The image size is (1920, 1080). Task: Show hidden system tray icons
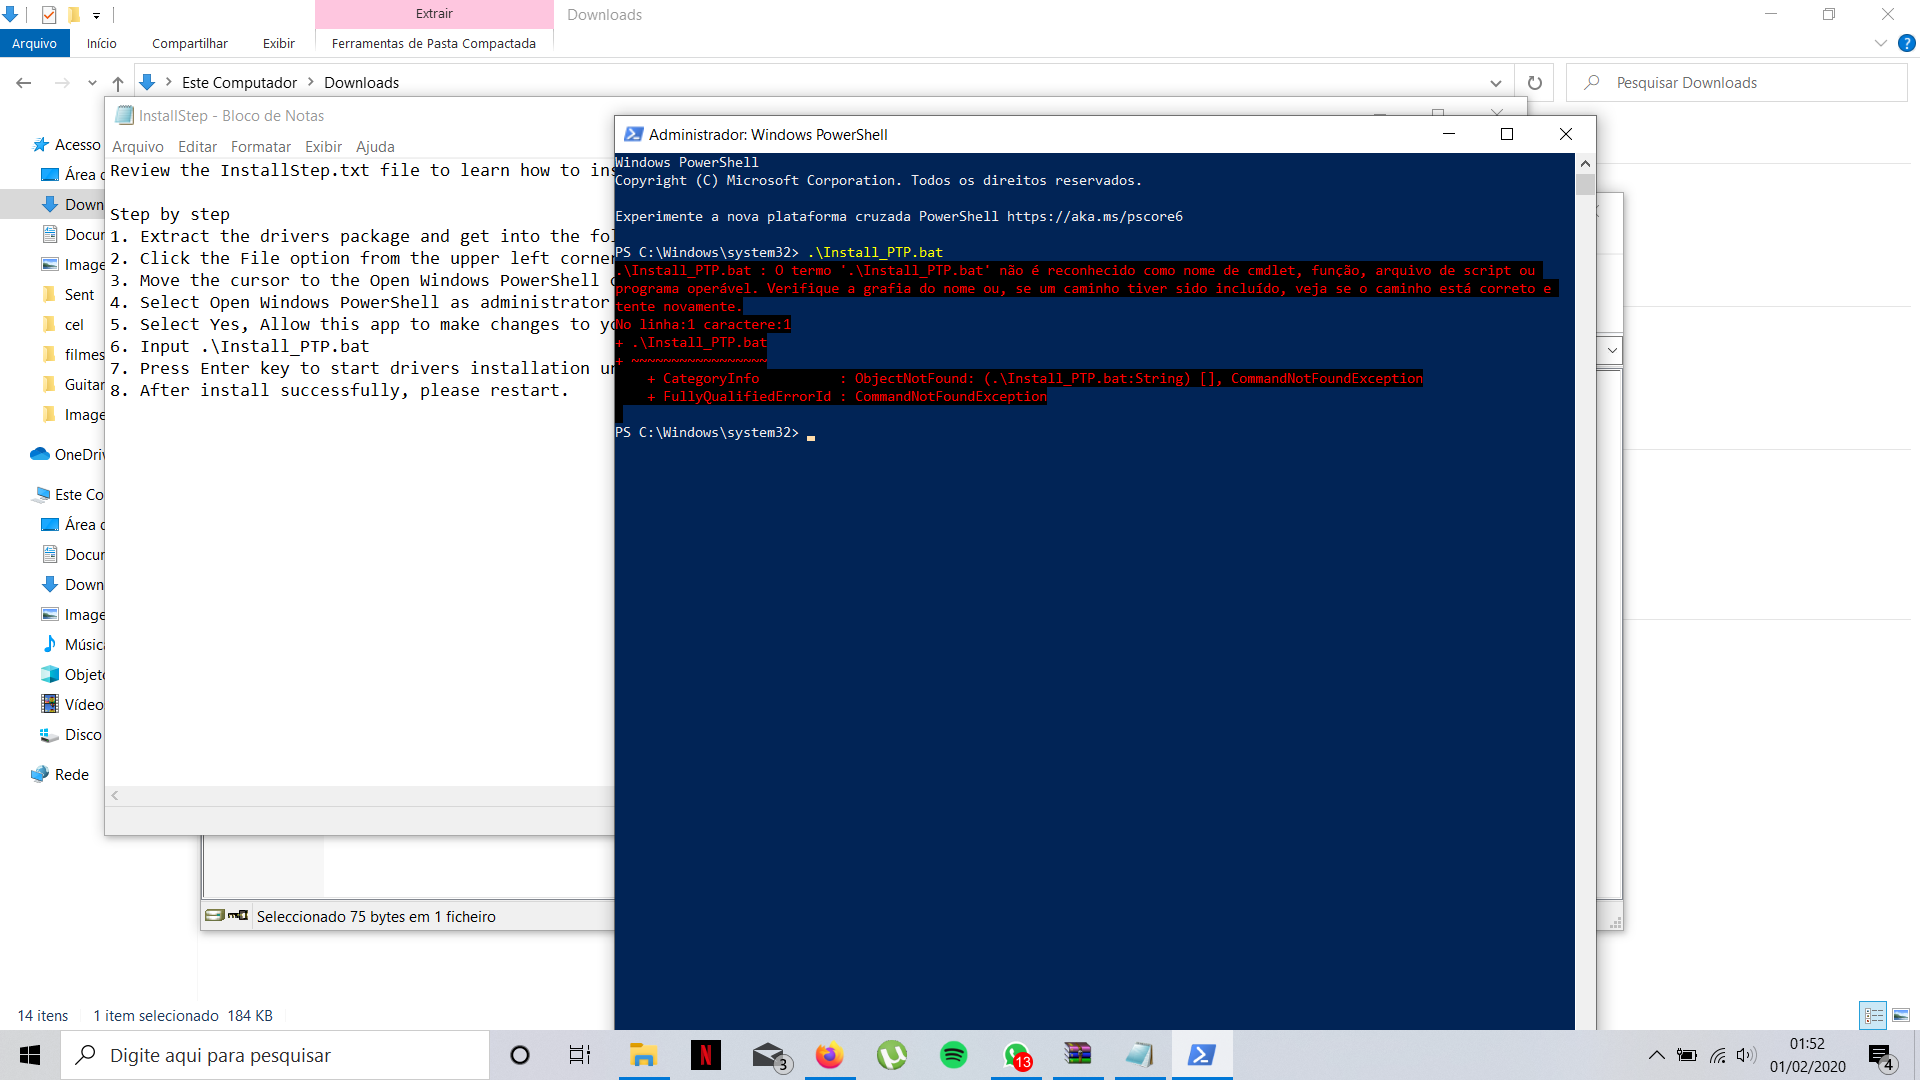(1656, 1055)
